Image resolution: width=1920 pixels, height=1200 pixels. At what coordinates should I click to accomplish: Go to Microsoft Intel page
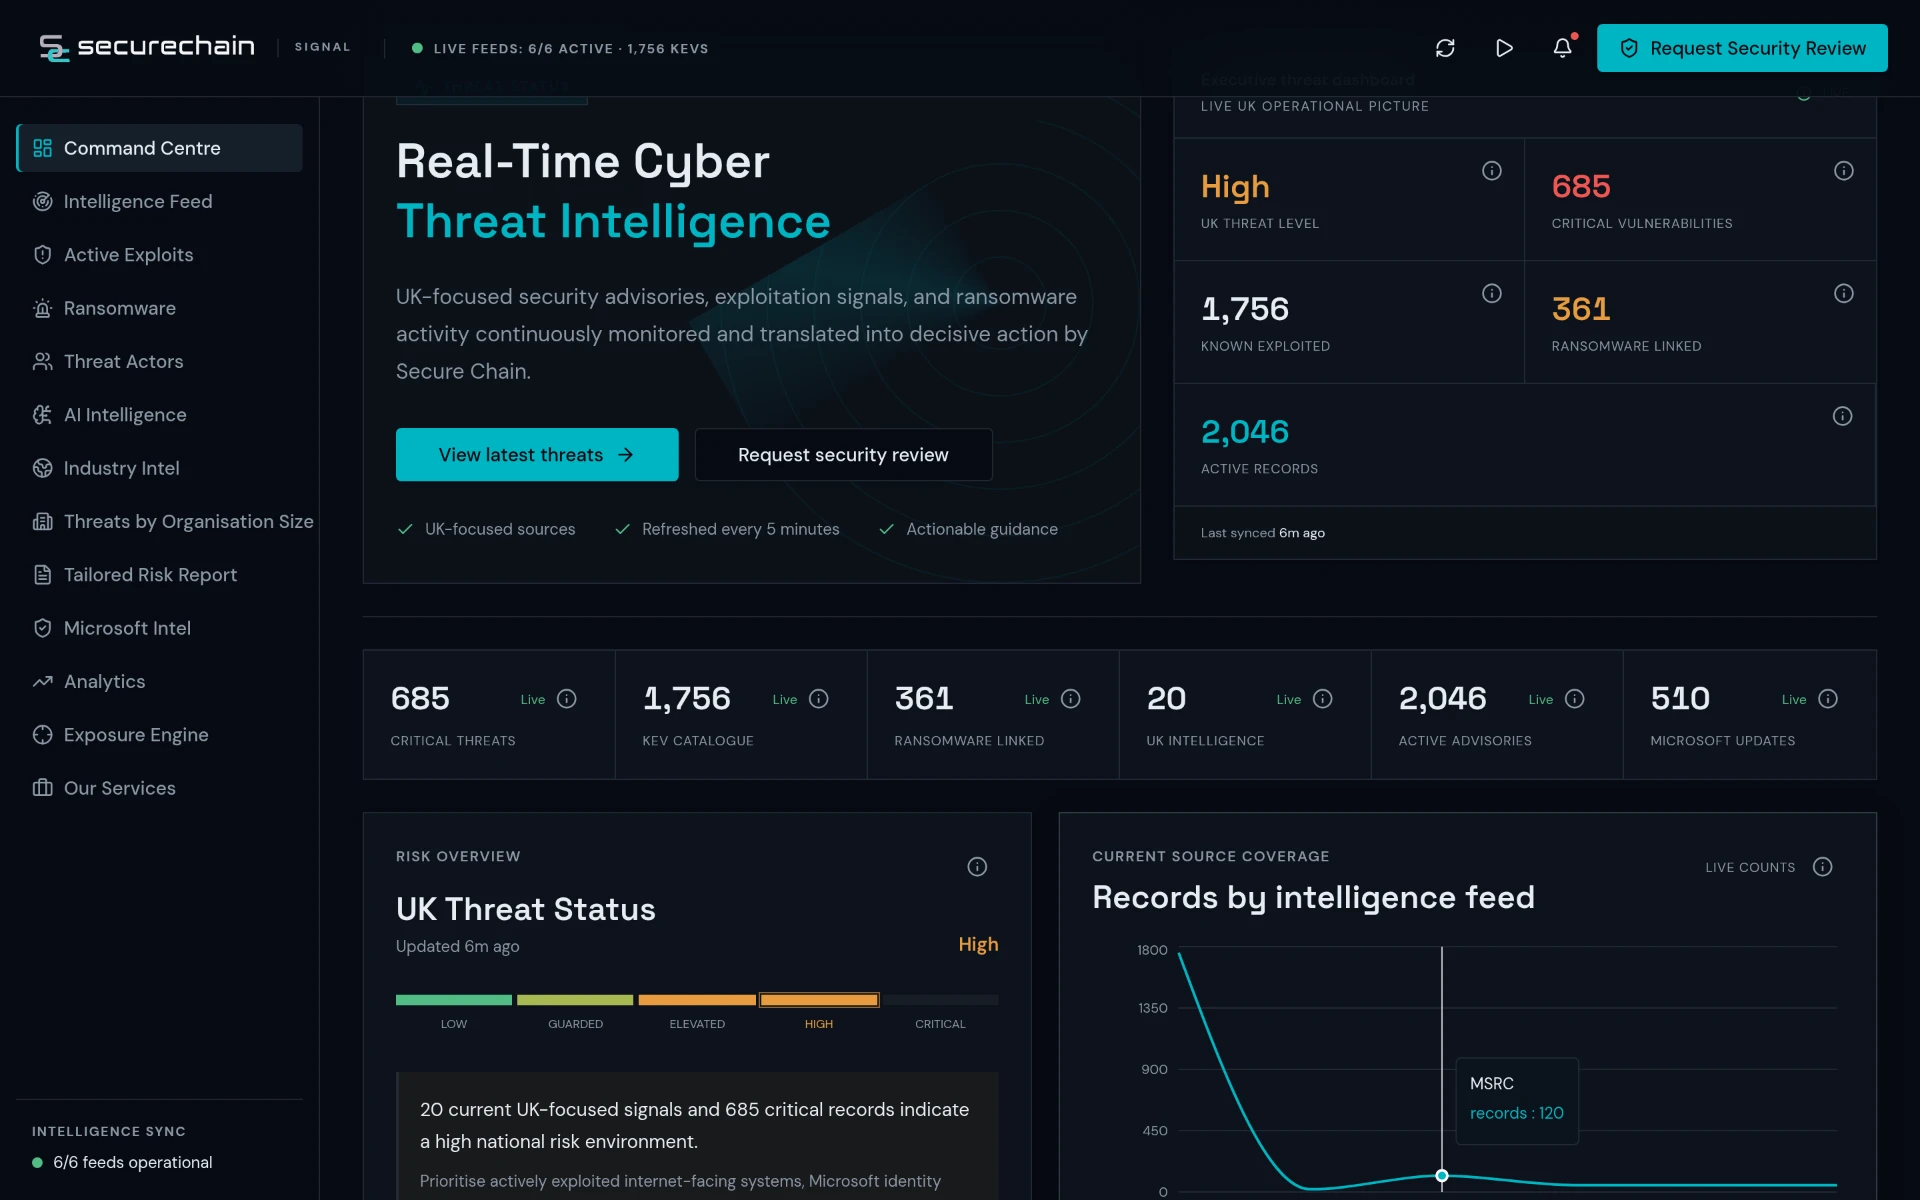(160, 628)
